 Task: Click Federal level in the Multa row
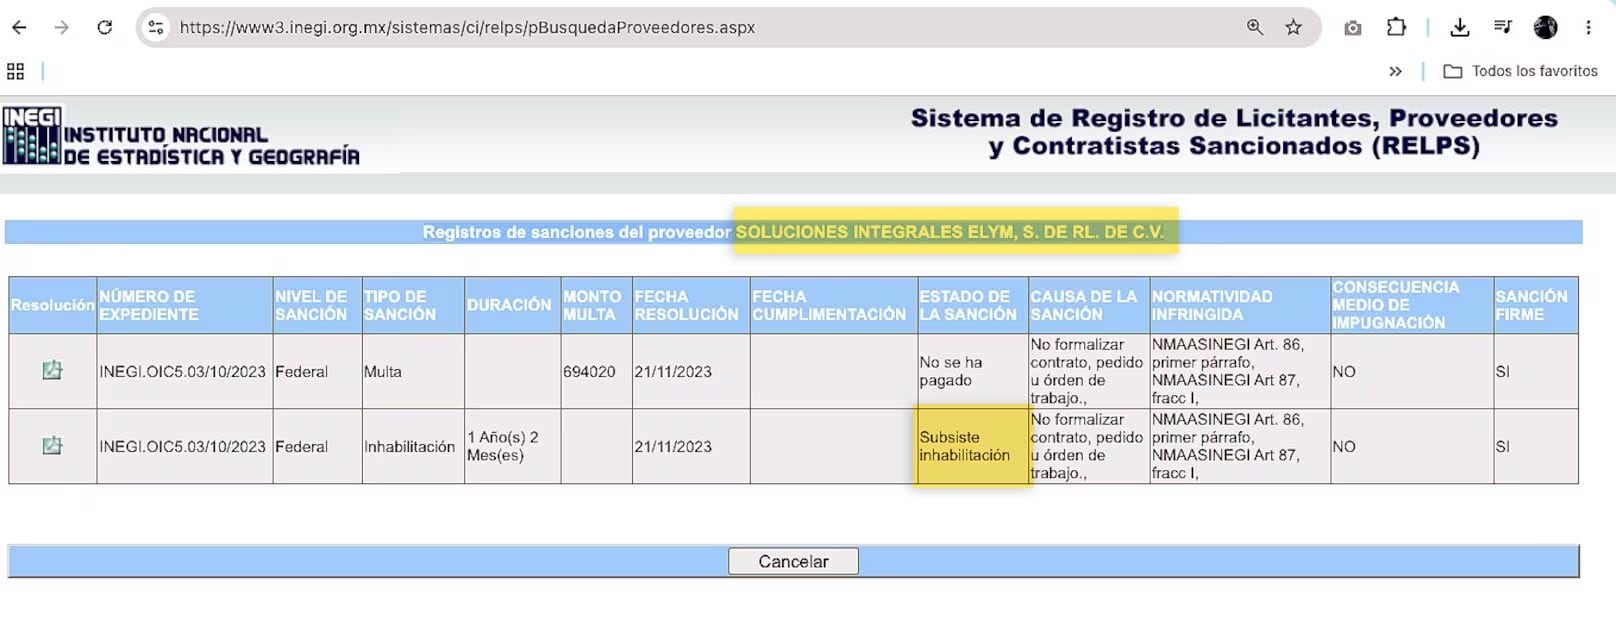click(301, 371)
